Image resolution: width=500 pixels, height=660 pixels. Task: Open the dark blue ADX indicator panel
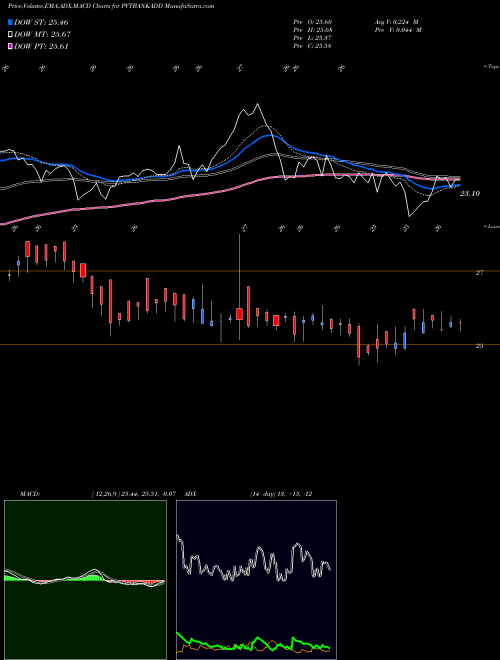pyautogui.click(x=256, y=580)
